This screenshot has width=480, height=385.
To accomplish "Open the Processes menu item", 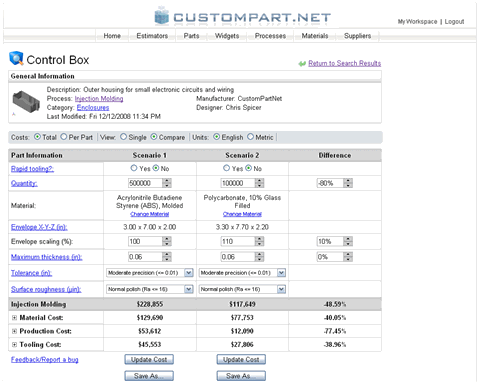I will pyautogui.click(x=270, y=36).
